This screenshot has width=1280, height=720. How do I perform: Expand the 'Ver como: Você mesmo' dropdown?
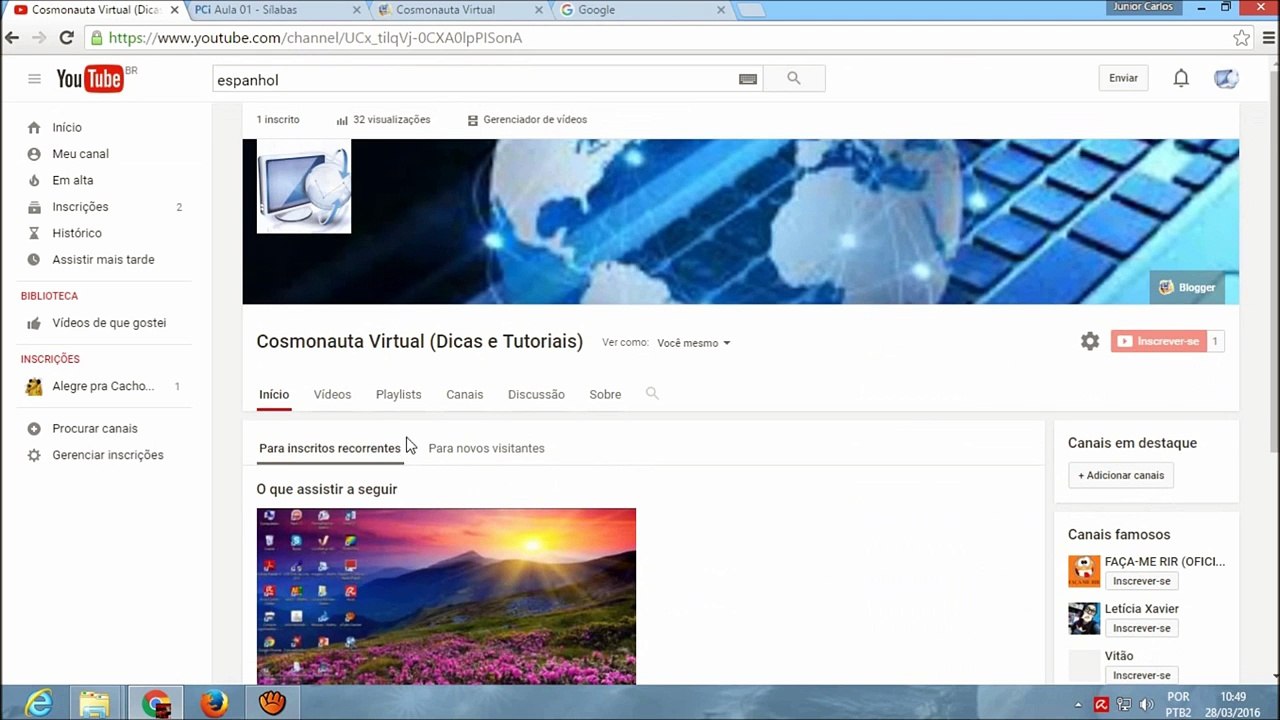pyautogui.click(x=694, y=343)
